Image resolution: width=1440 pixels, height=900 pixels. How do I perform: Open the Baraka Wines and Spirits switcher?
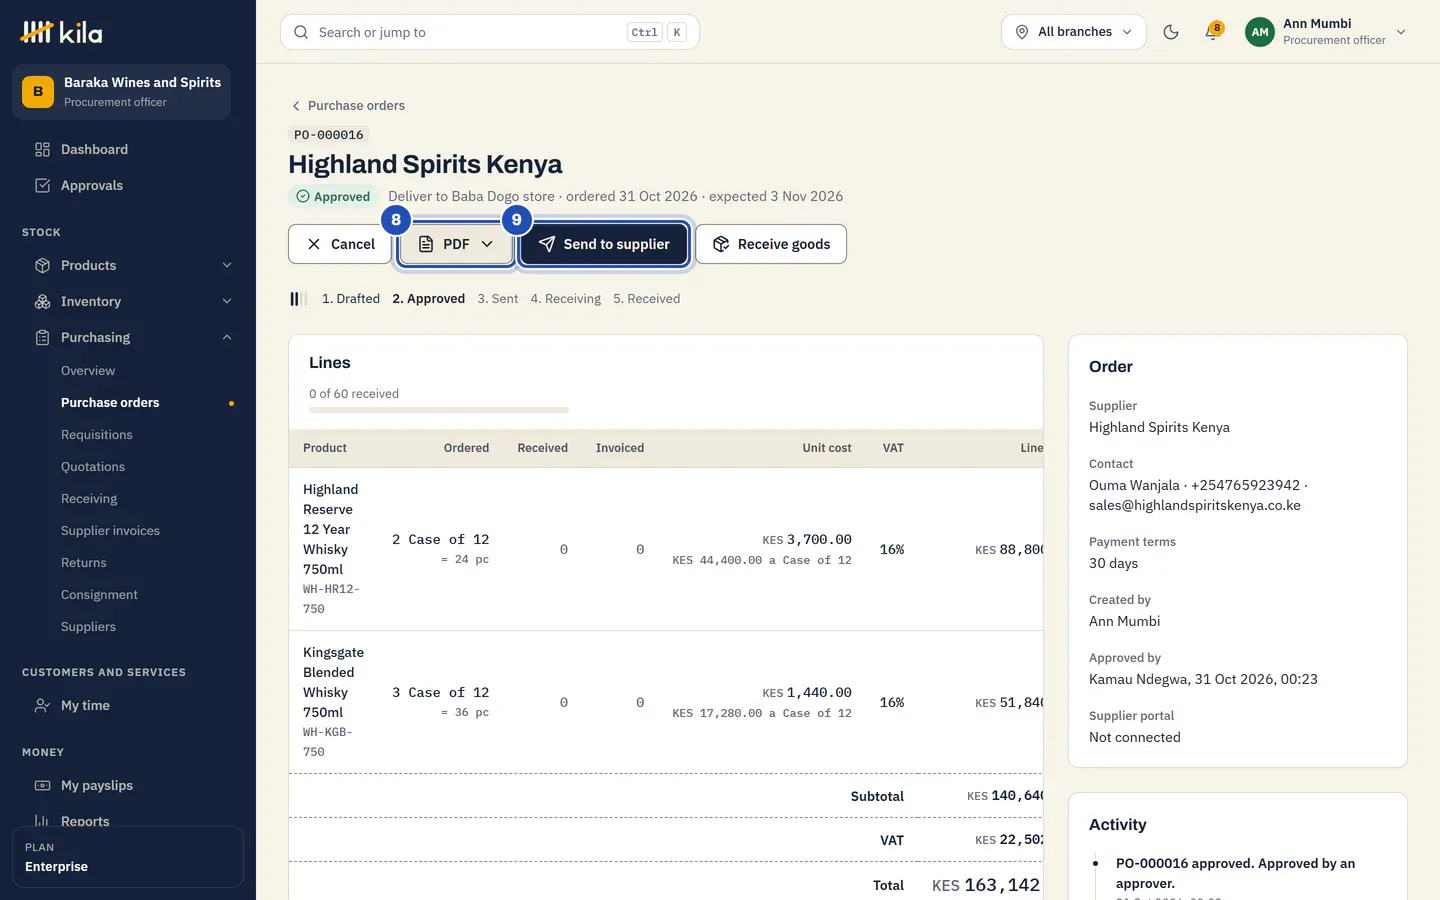point(122,92)
